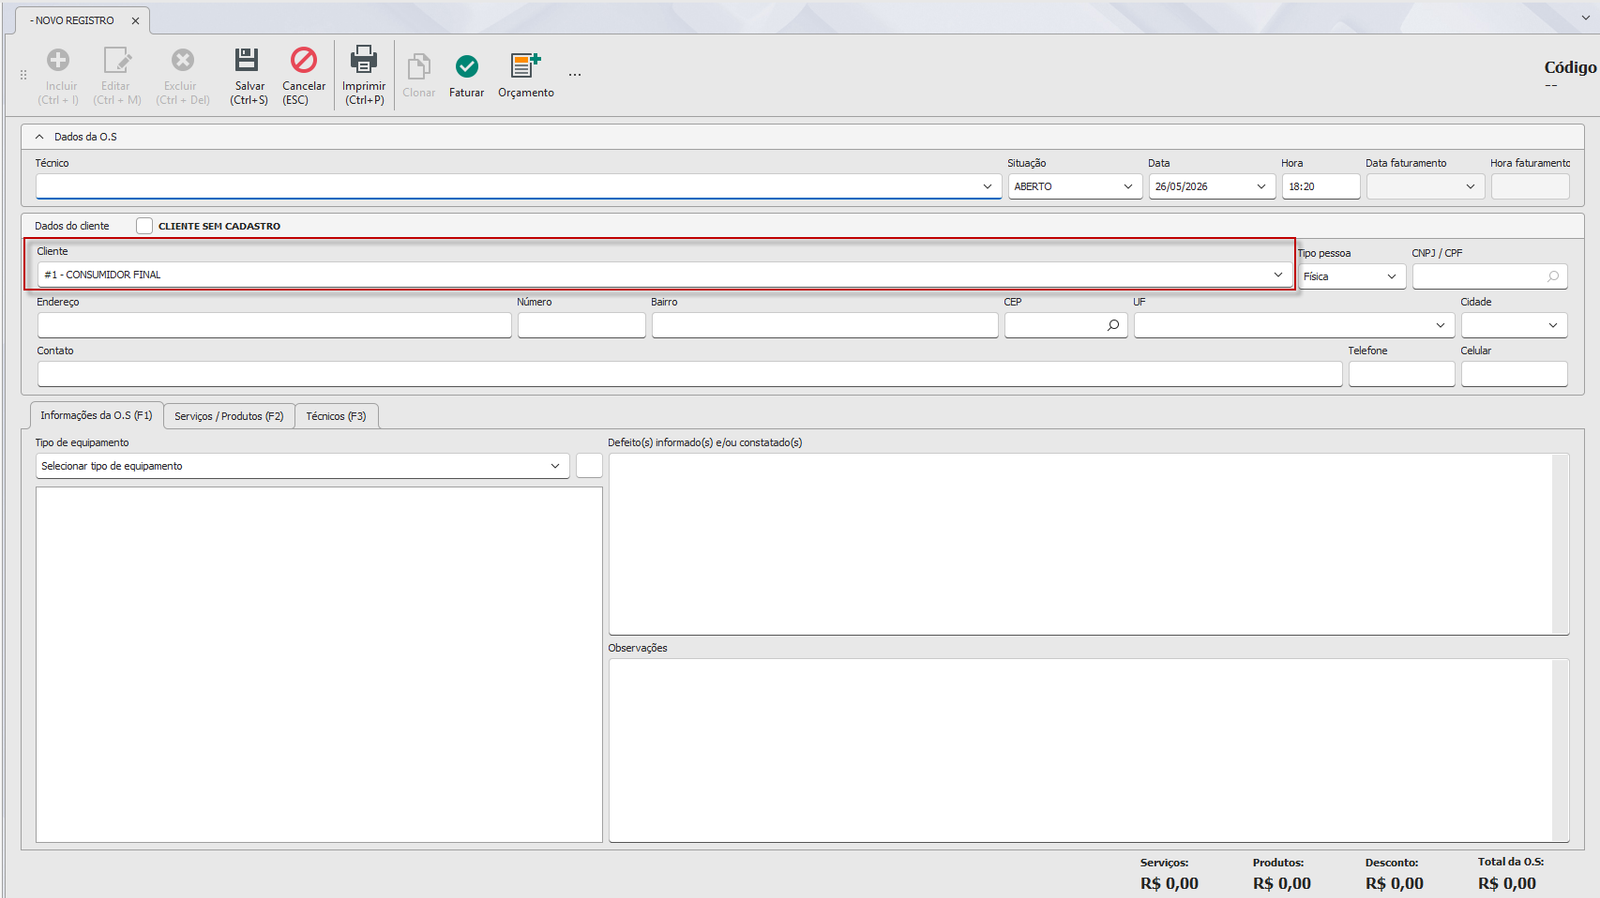The height and width of the screenshot is (898, 1600).
Task: Open the Cidade dropdown
Action: 1553,325
